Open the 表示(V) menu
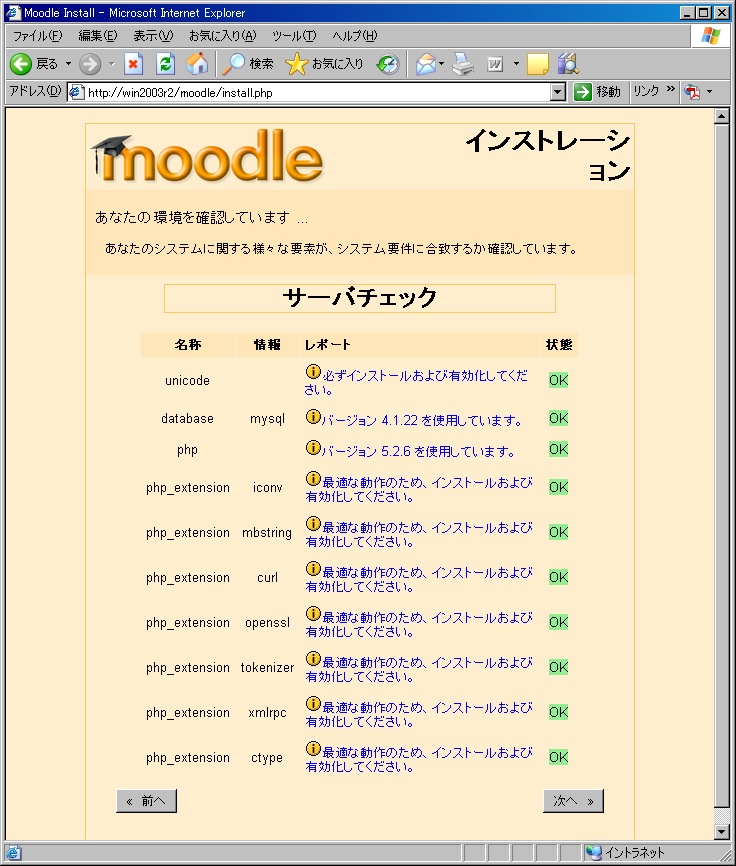The image size is (736, 866). [x=153, y=36]
